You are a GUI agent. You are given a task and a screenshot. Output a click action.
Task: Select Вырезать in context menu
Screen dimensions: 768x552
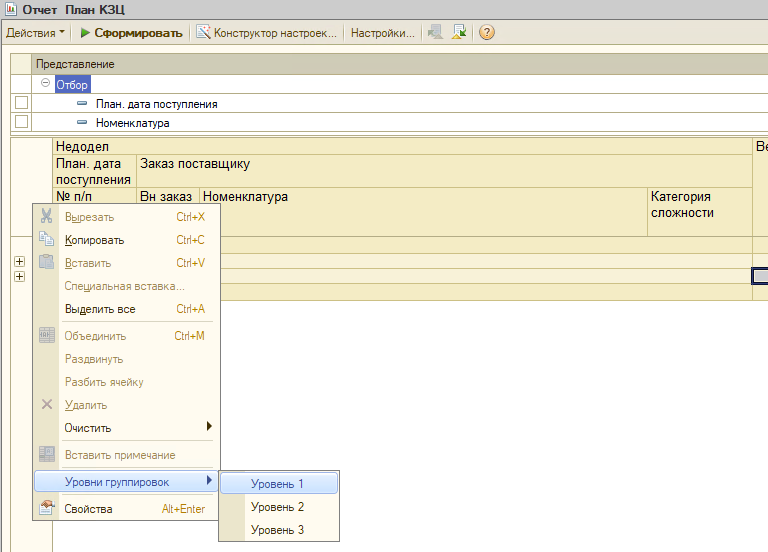click(126, 217)
